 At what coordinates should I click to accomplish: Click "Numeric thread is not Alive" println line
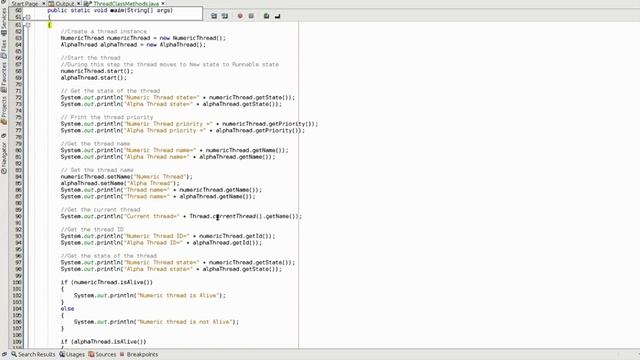point(156,322)
